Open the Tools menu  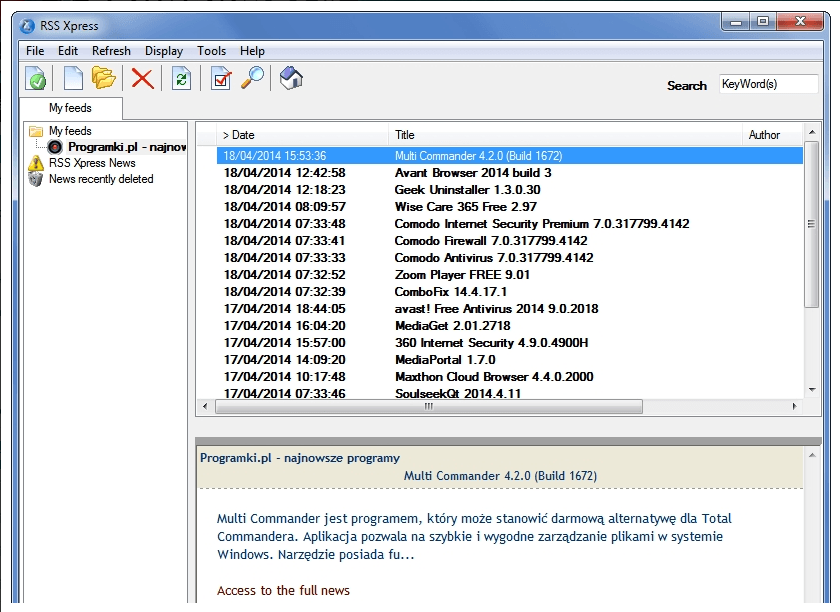pos(212,51)
